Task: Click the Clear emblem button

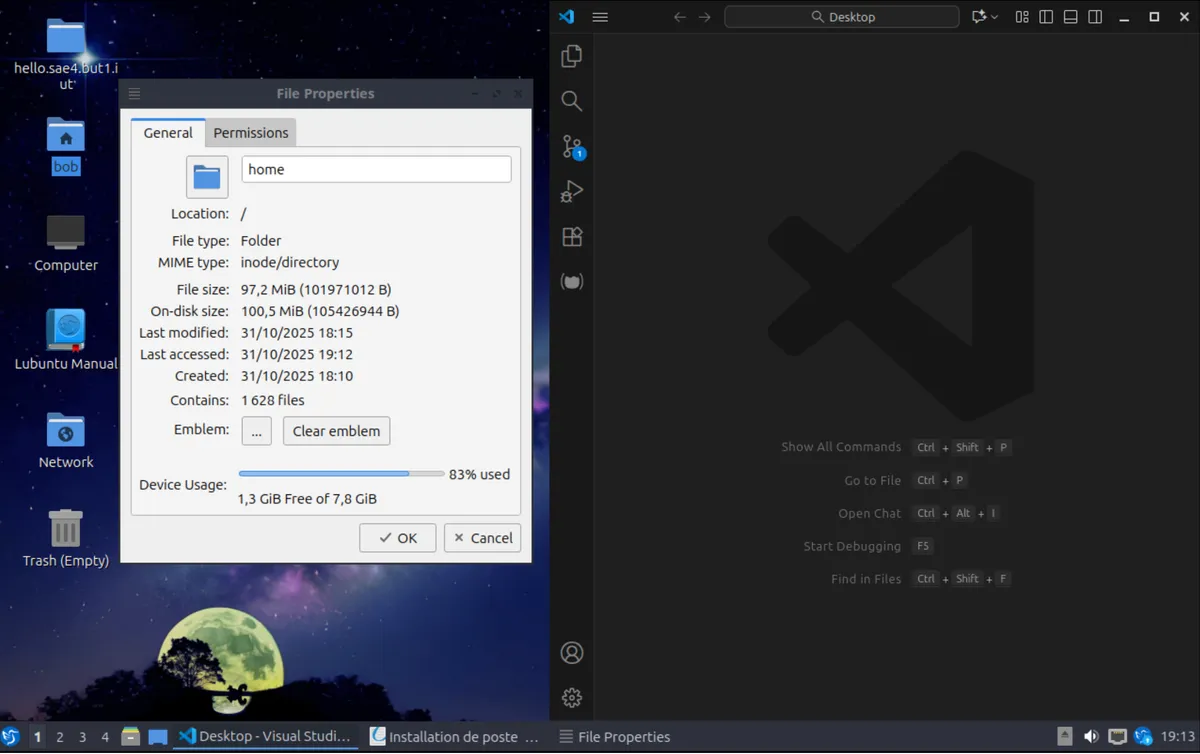Action: [337, 431]
